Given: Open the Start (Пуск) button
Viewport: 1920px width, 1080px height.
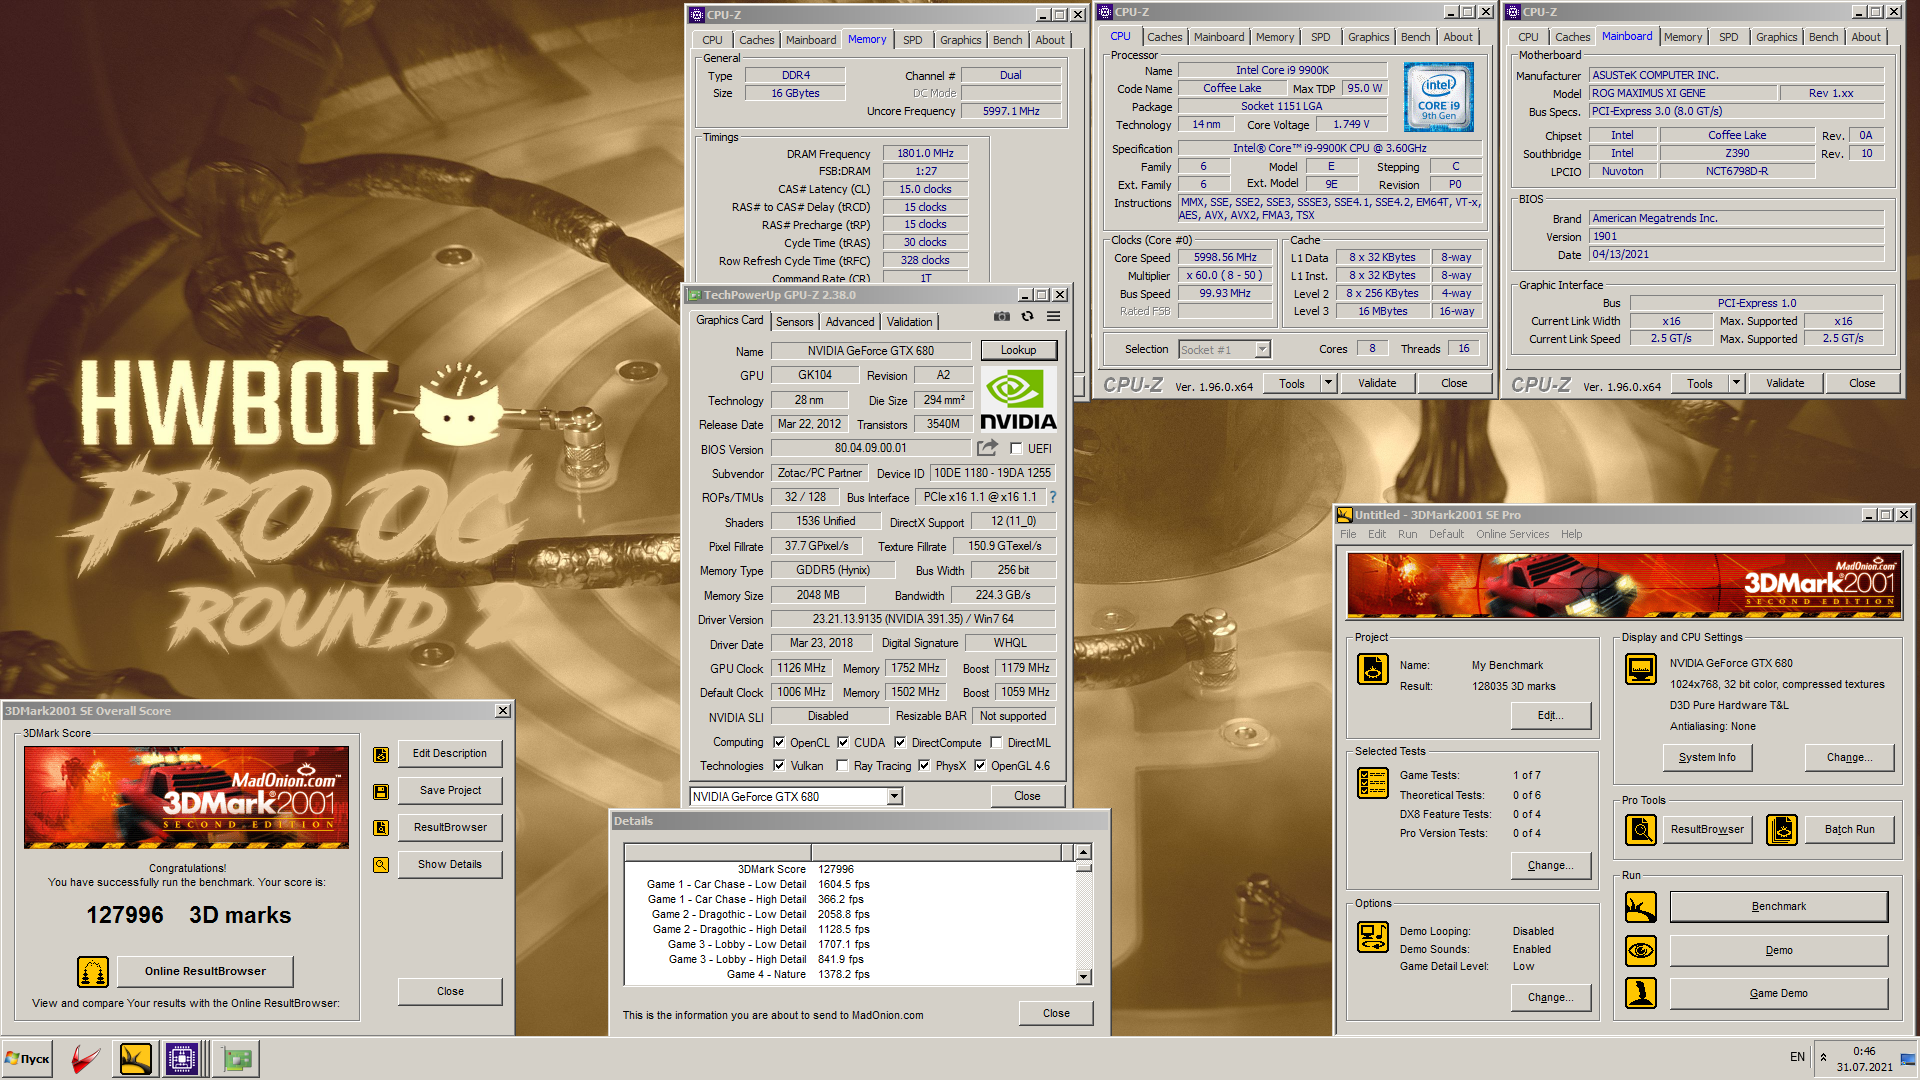Looking at the screenshot, I should [x=28, y=1059].
